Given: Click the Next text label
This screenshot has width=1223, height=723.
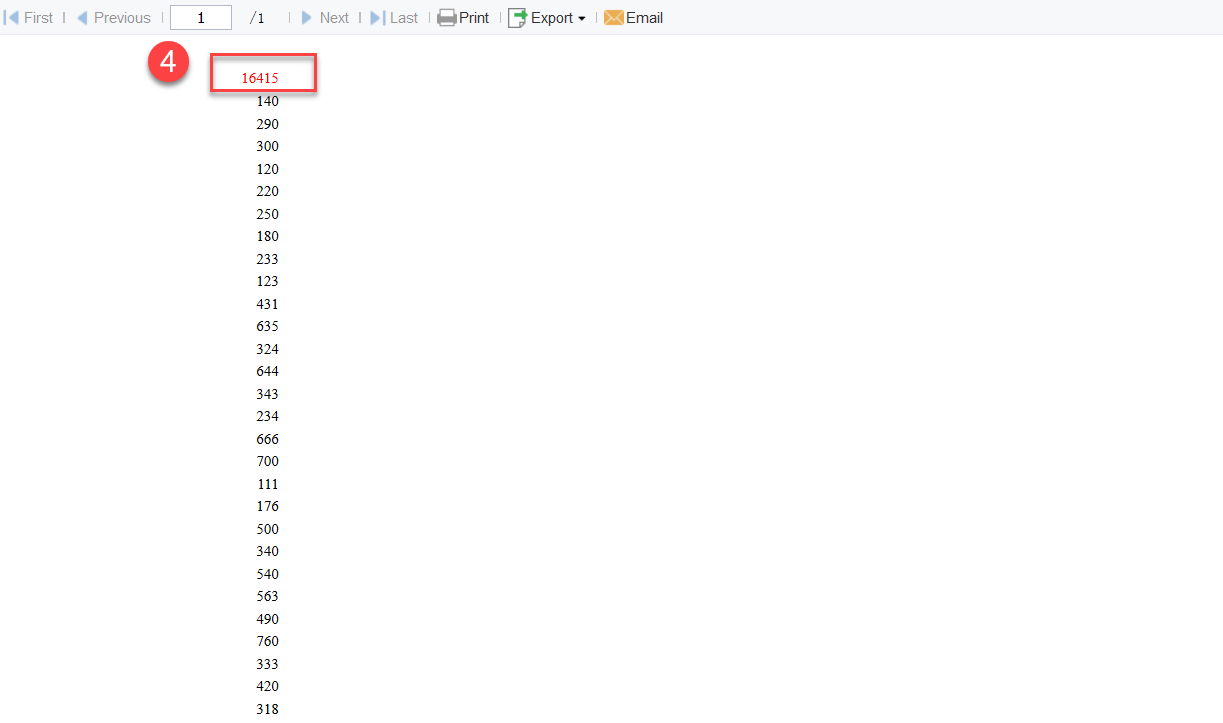Looking at the screenshot, I should point(334,17).
